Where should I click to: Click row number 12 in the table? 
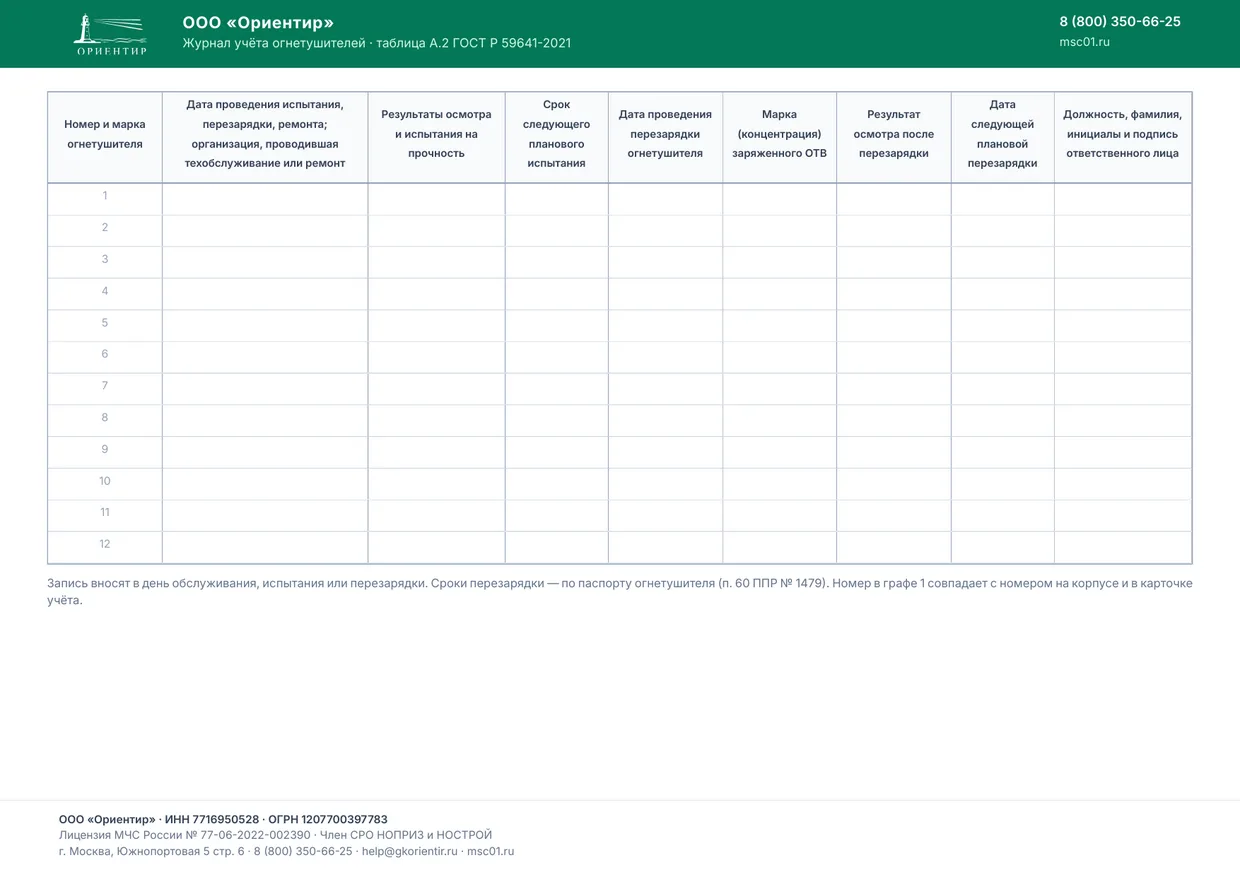620,547
